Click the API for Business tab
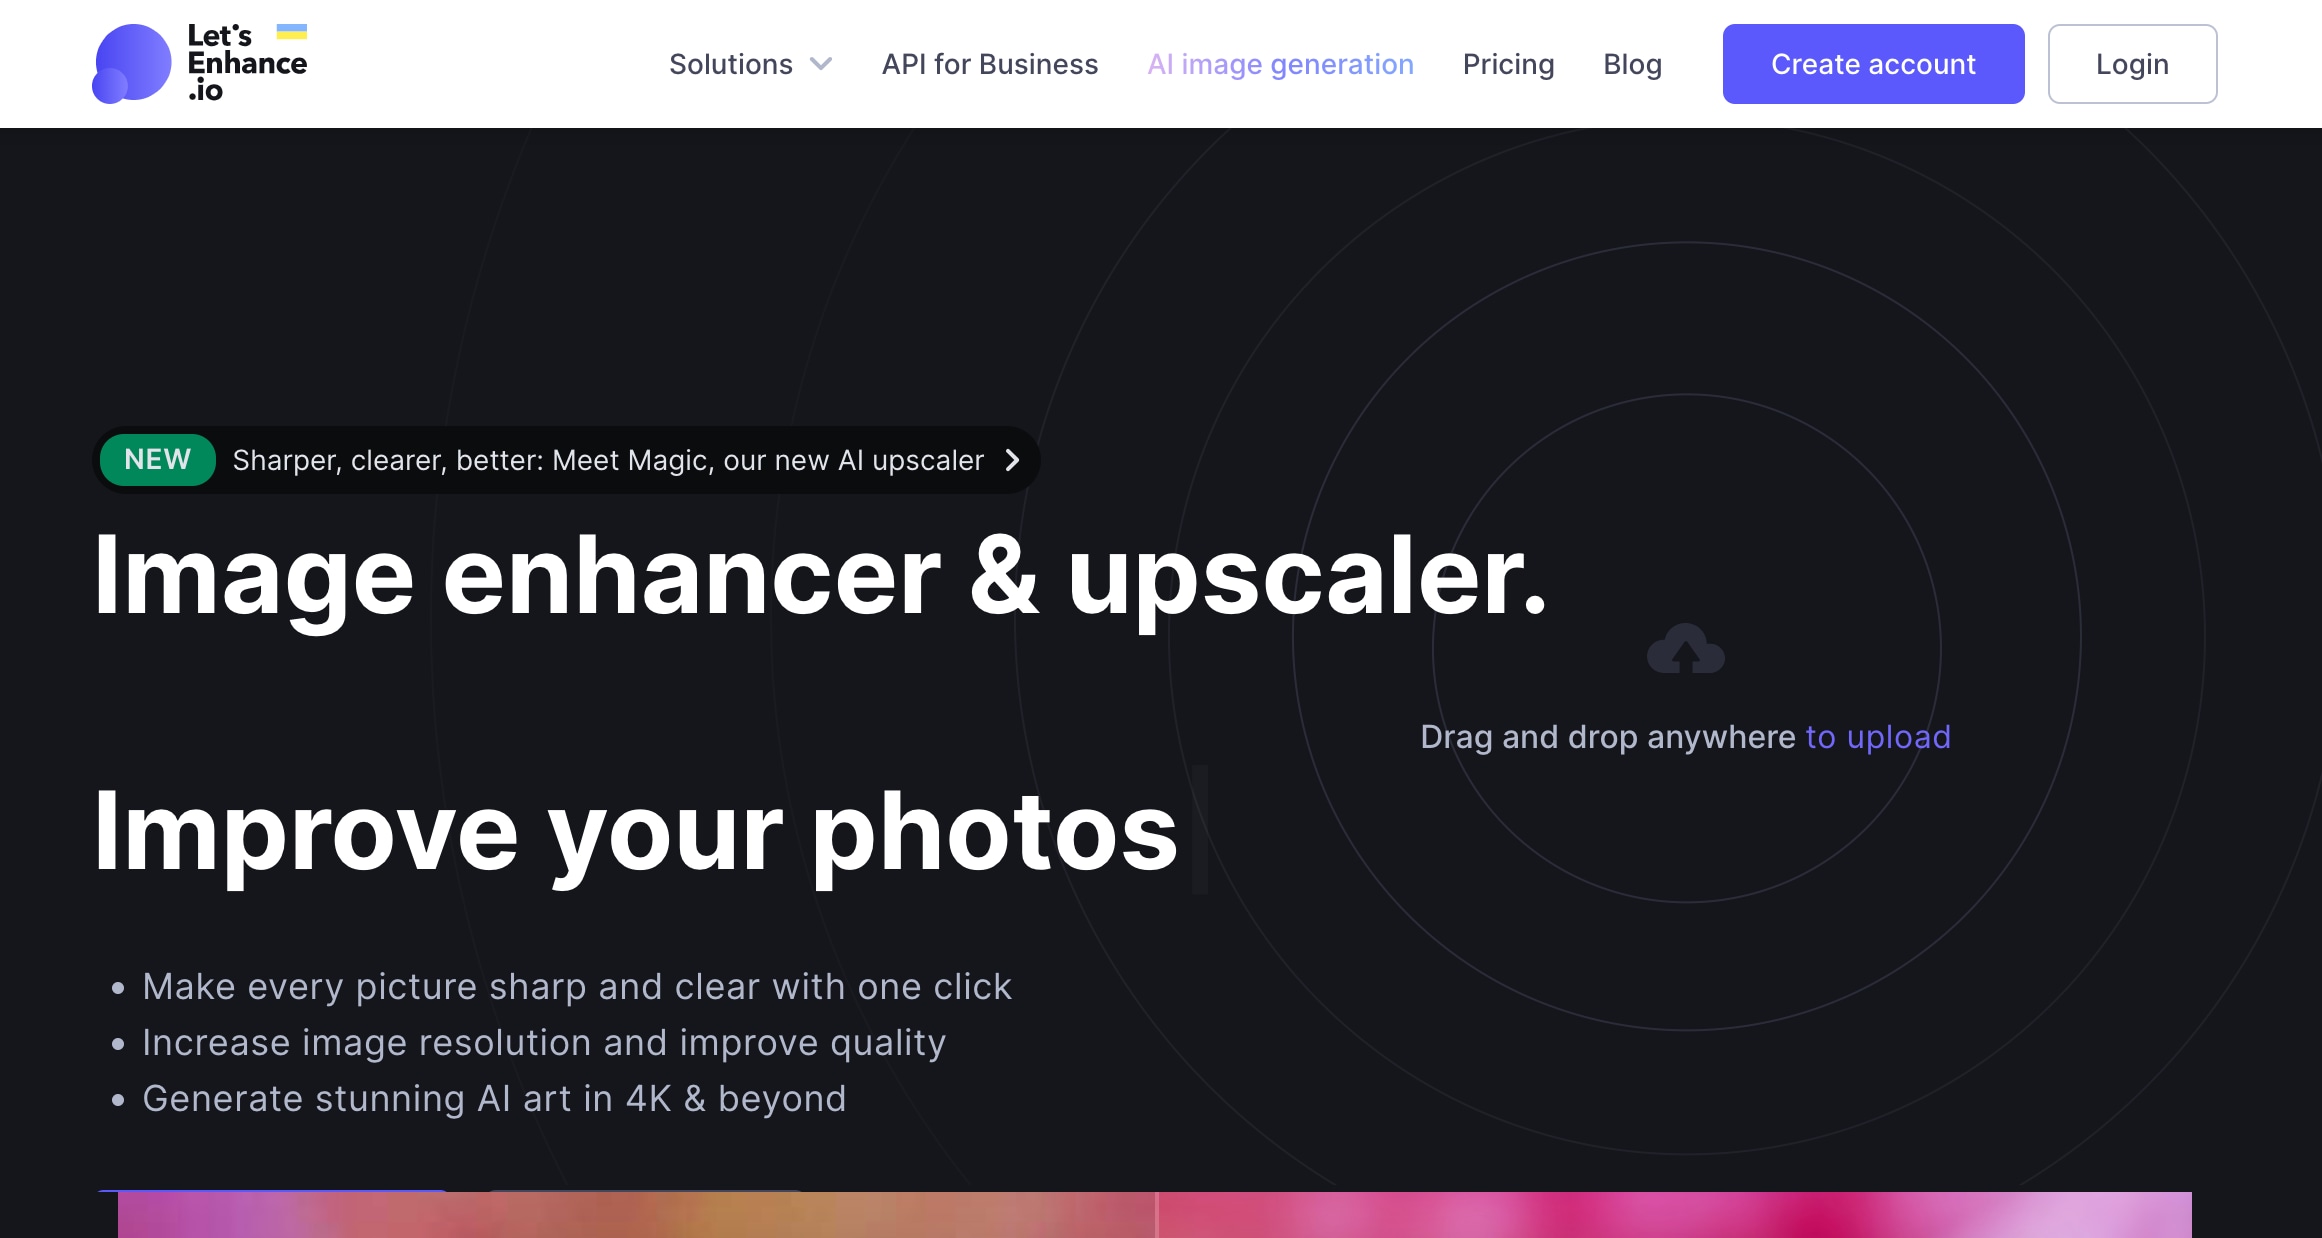Viewport: 2322px width, 1238px height. (991, 65)
